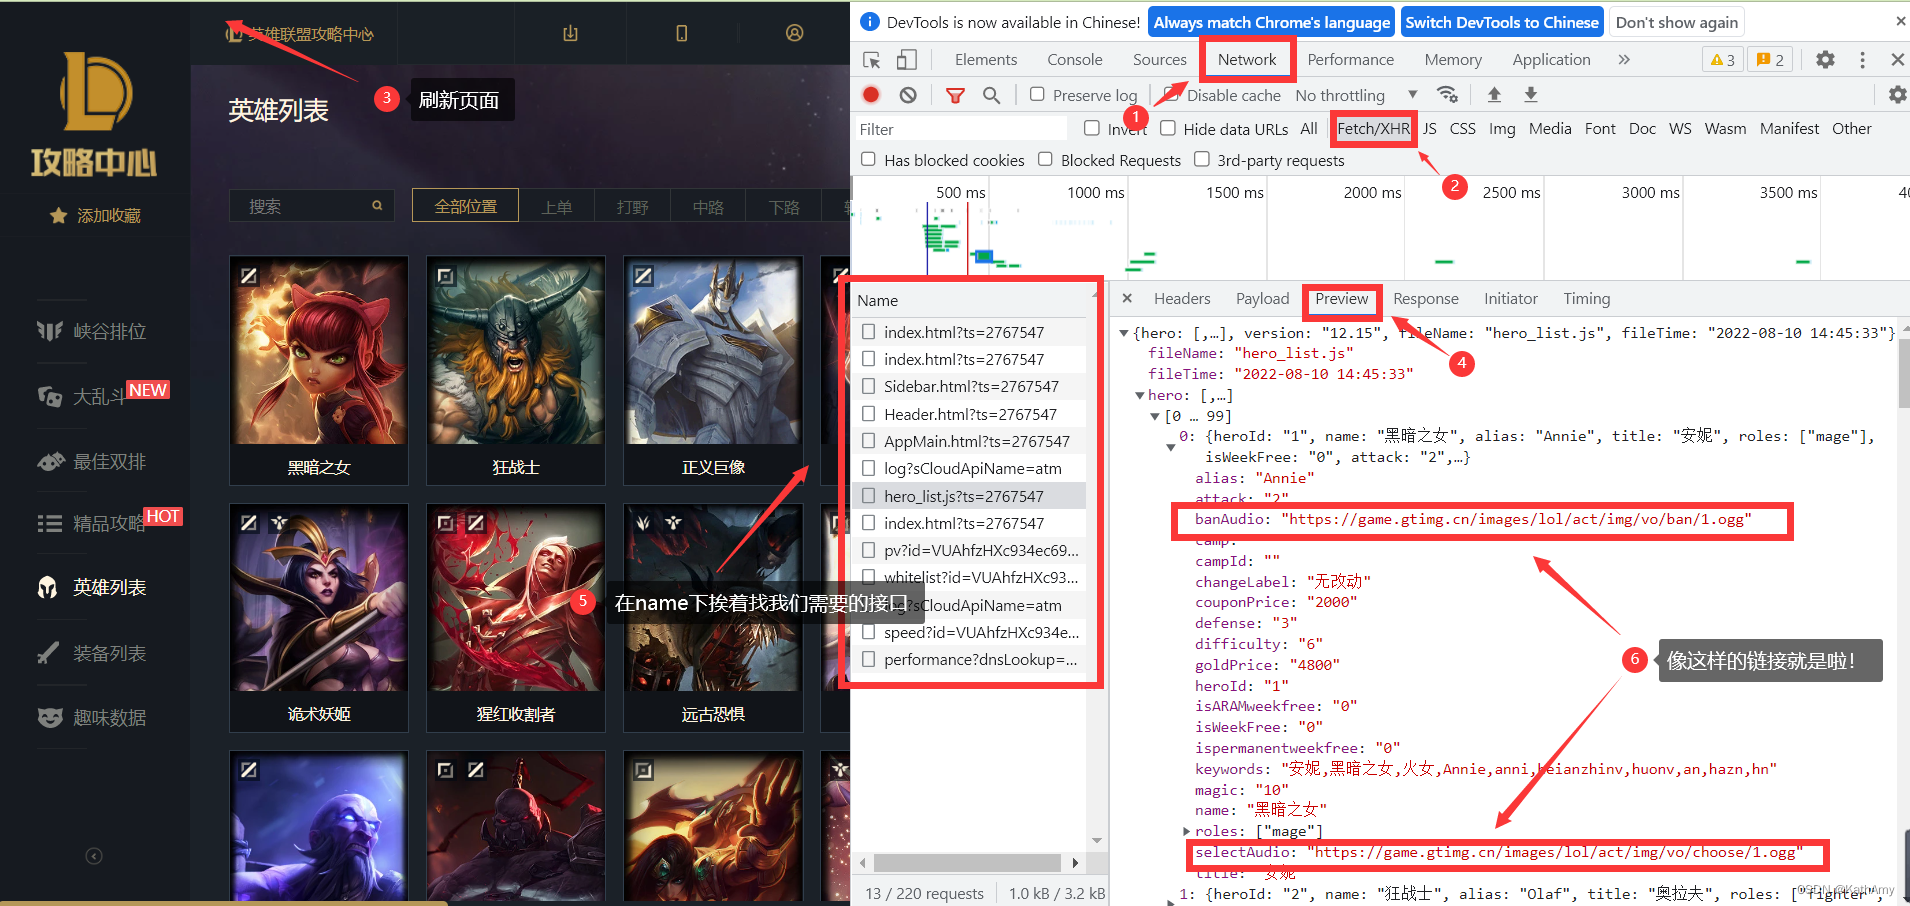Click the 添加收藏 star favorite link
The height and width of the screenshot is (906, 1910).
click(x=95, y=216)
